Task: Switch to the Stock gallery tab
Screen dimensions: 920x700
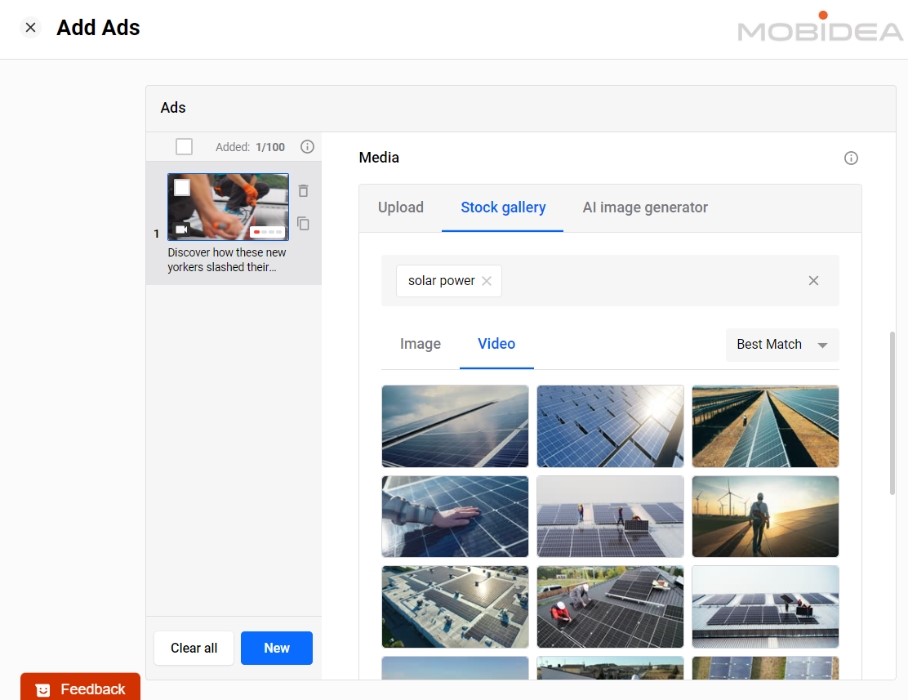Action: (503, 207)
